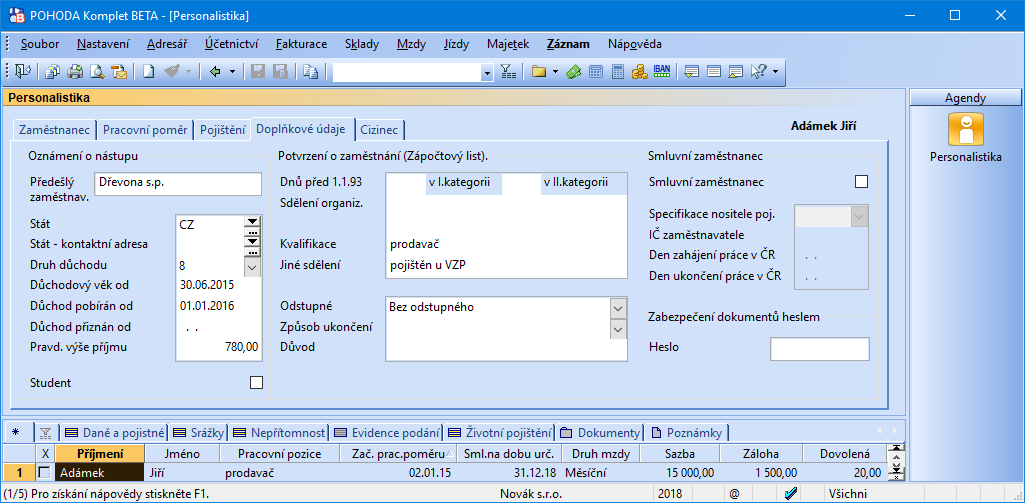The image size is (1025, 503).
Task: Click the blue checkmark icon in status bar
Action: click(791, 494)
